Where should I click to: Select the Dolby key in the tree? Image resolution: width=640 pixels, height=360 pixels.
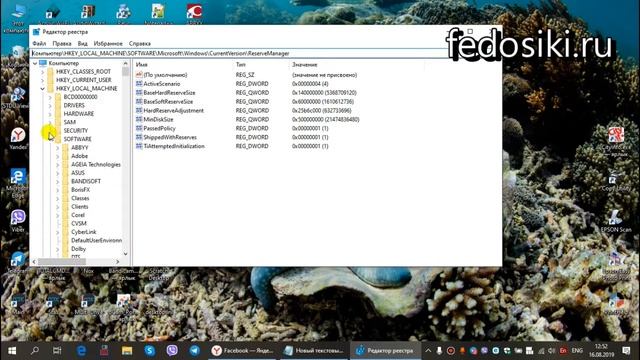(78, 249)
